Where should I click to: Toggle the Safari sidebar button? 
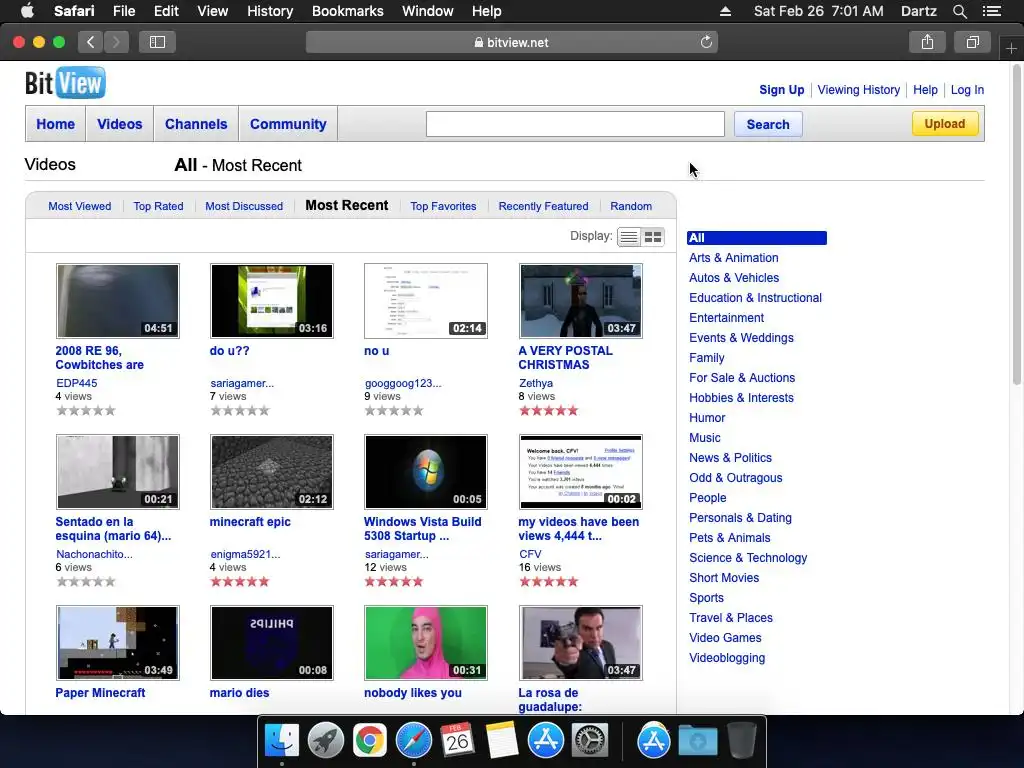[157, 42]
